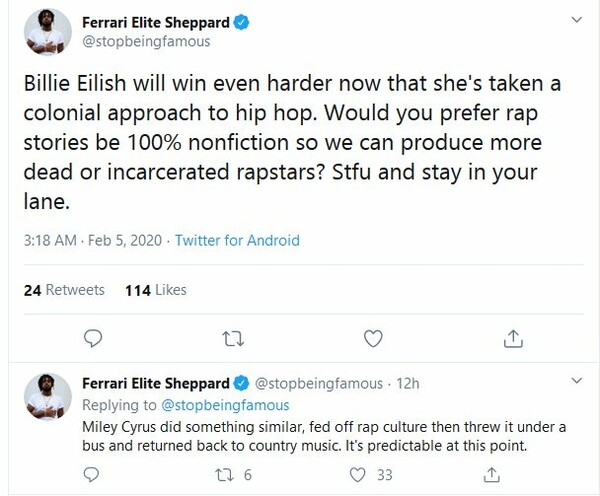View the 24 Retweets list
The width and height of the screenshot is (600, 496).
64,290
